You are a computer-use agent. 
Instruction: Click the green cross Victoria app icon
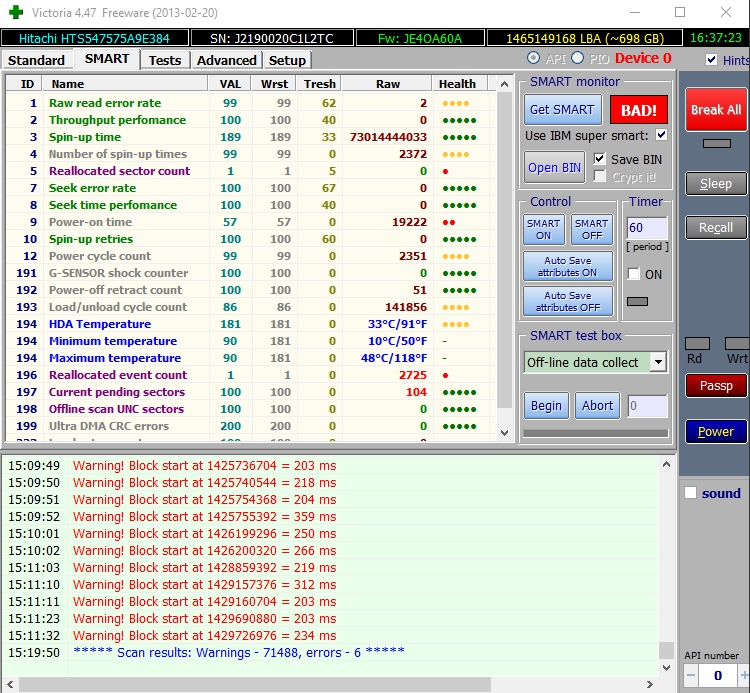click(16, 12)
